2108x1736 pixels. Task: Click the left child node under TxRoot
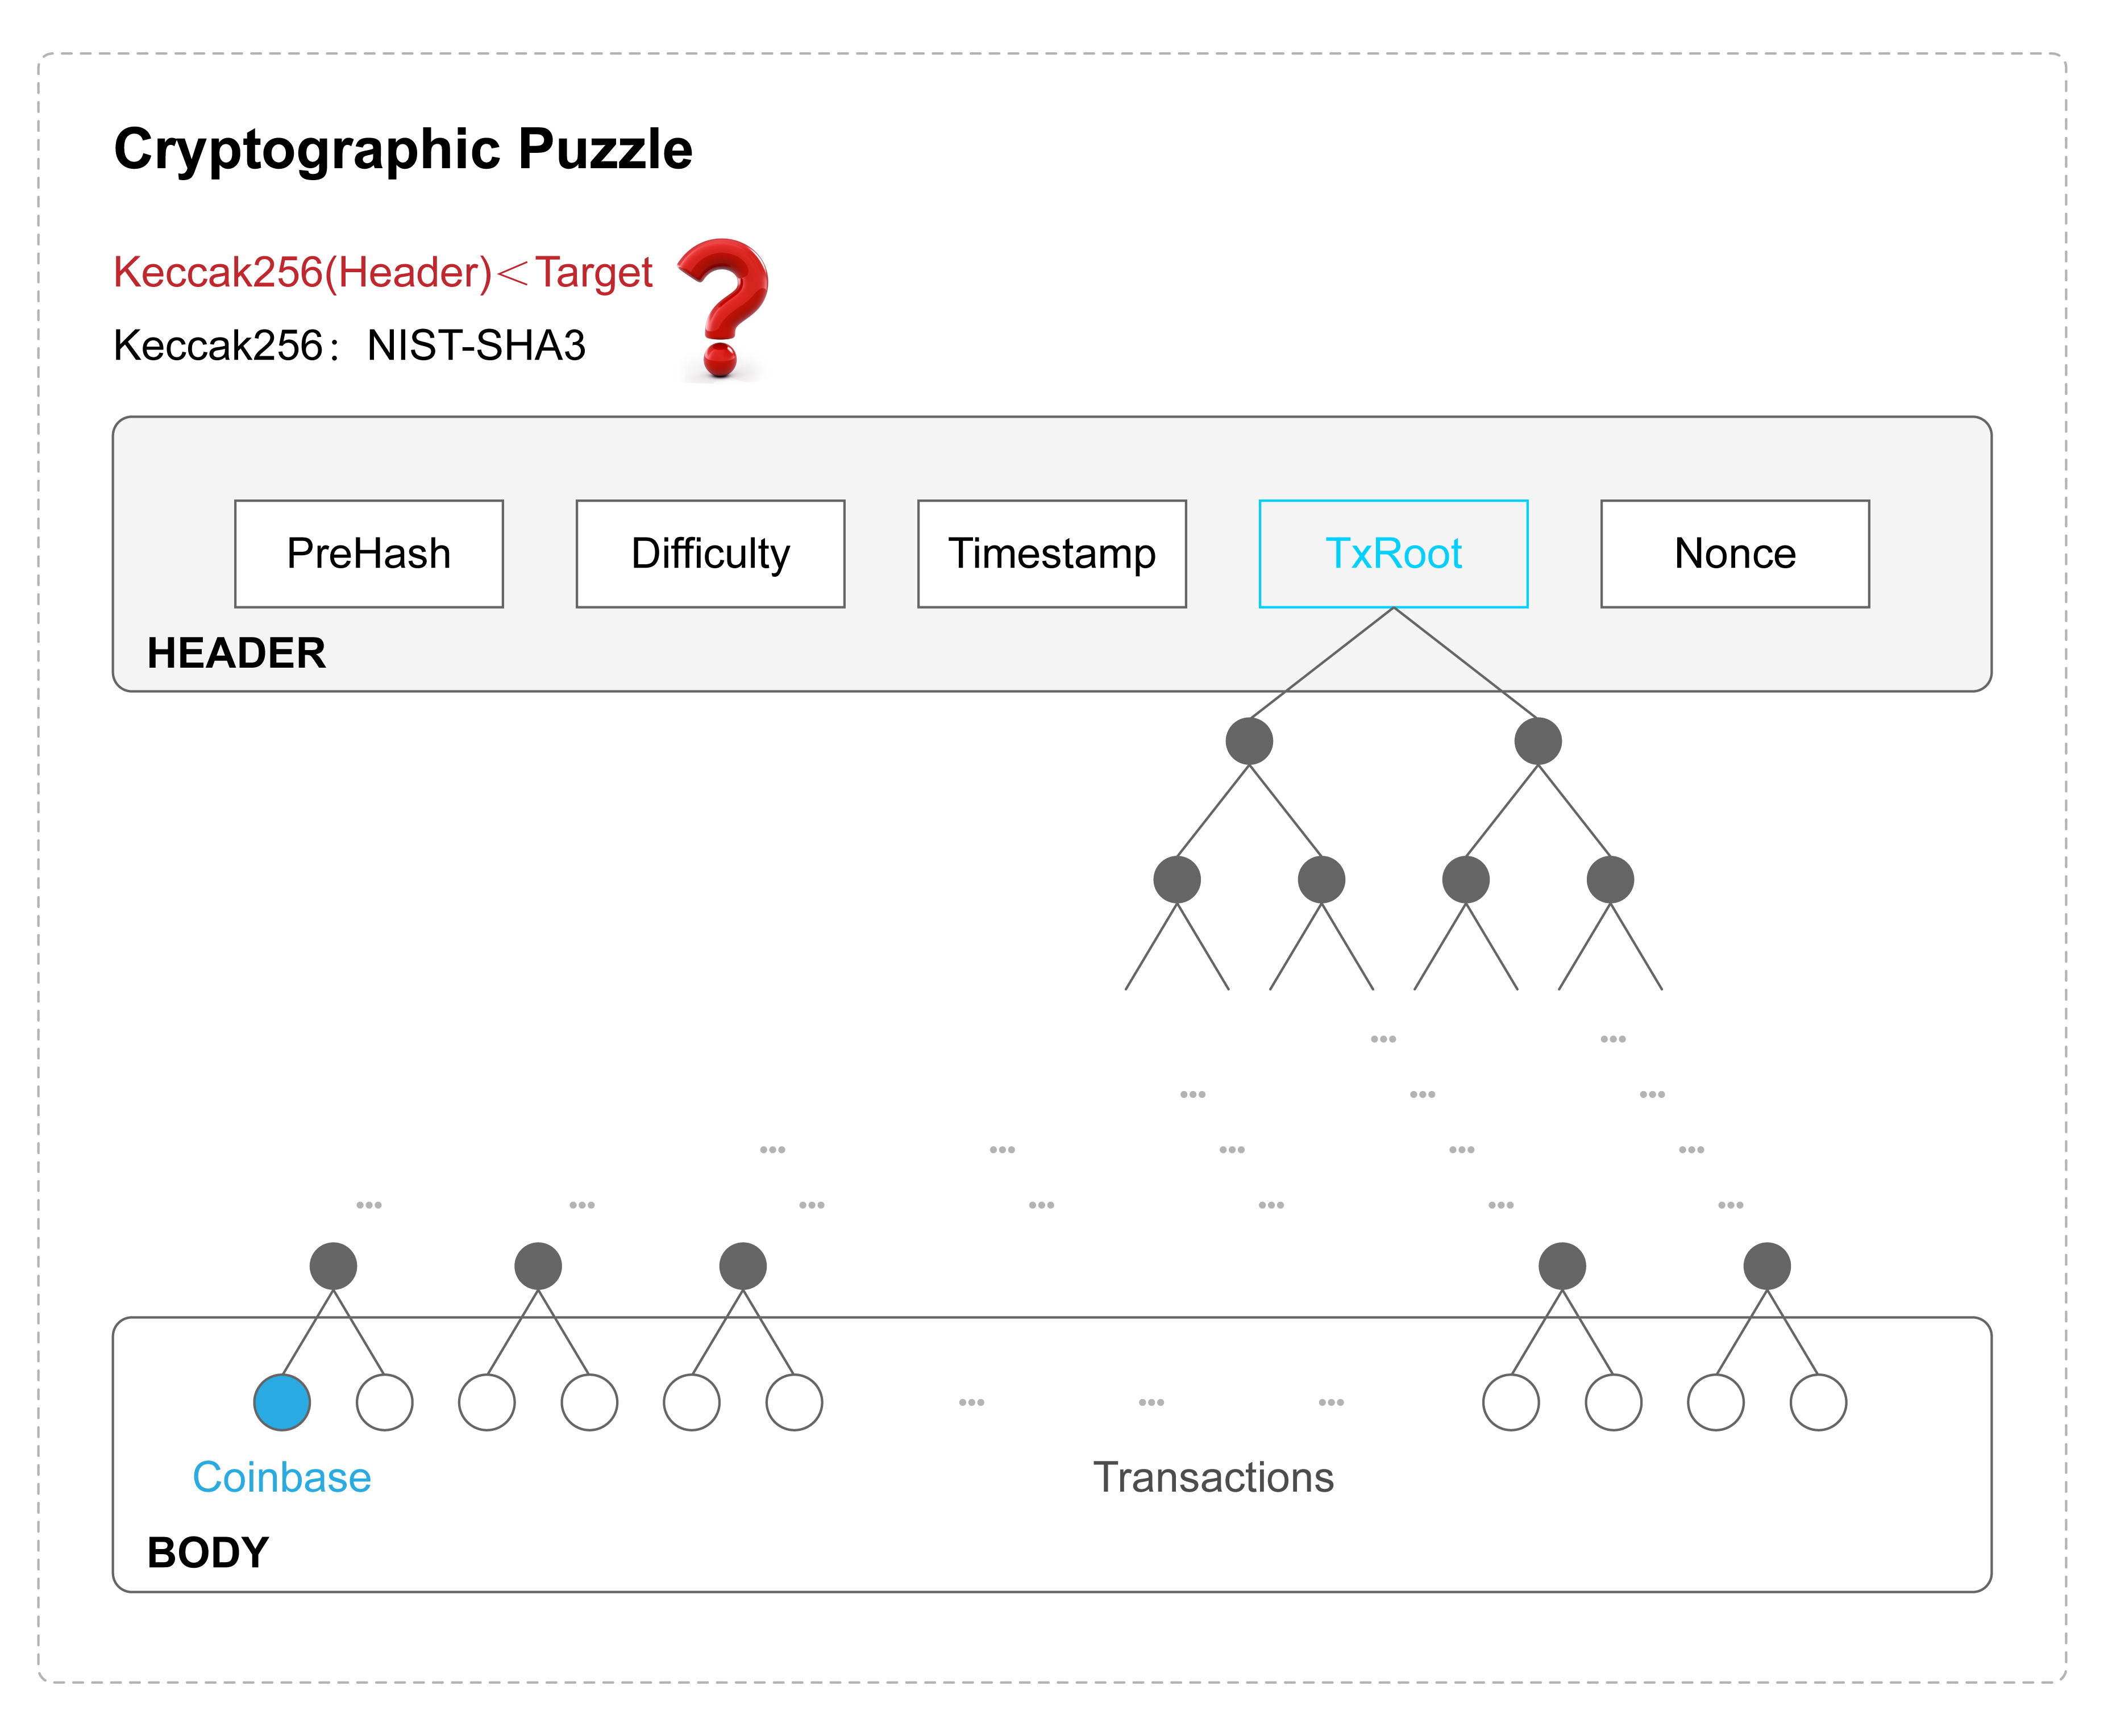(x=1249, y=741)
